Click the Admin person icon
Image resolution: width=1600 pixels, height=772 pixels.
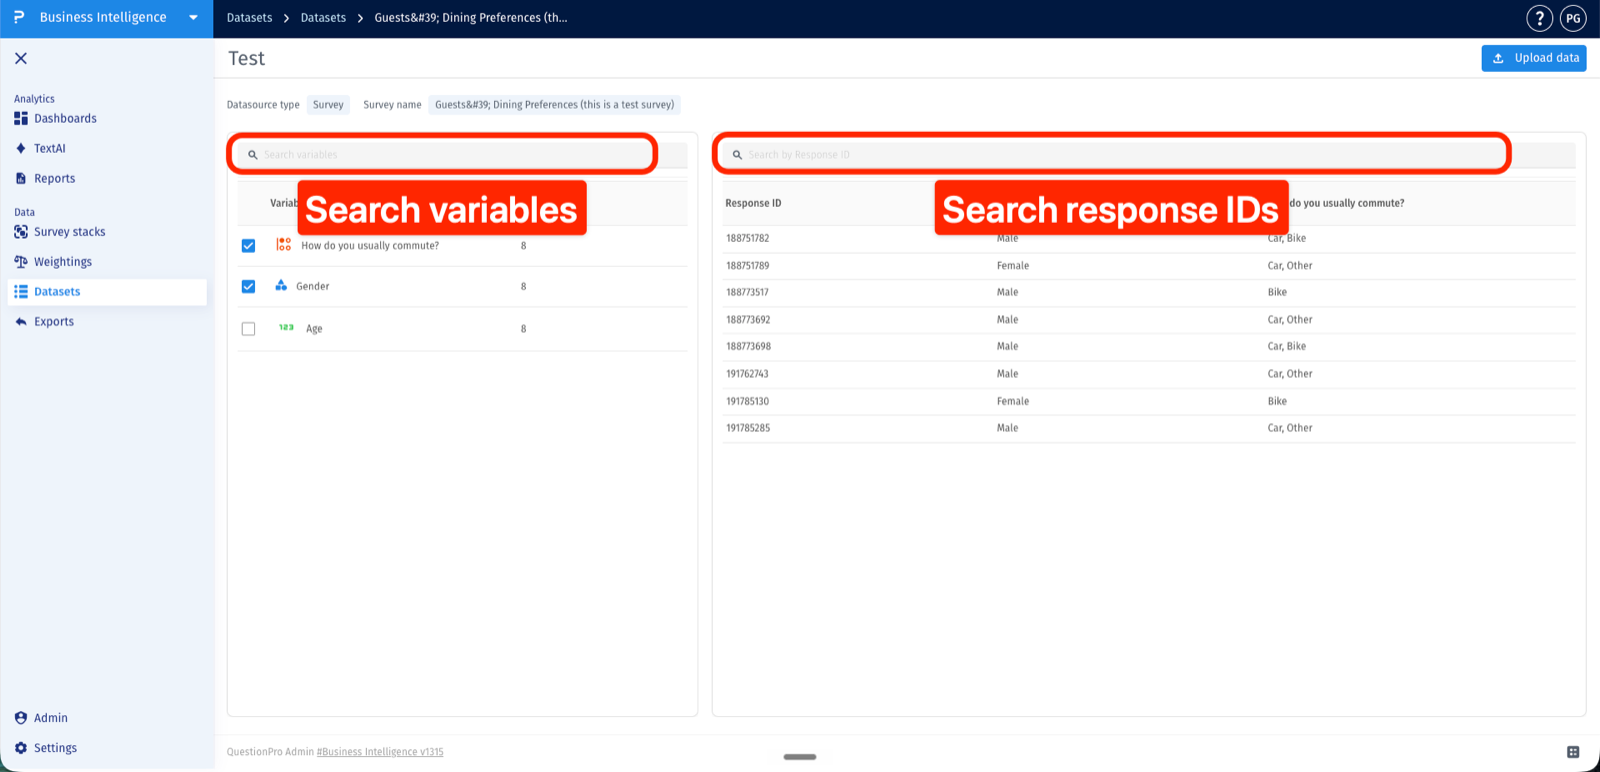click(x=21, y=717)
